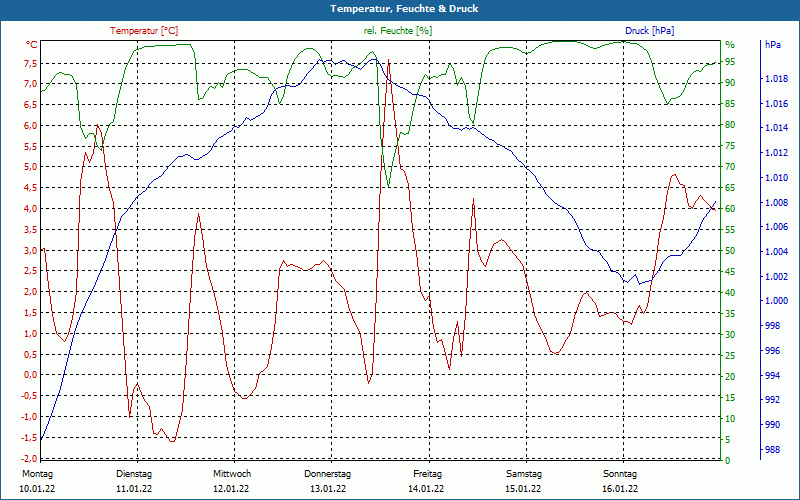The image size is (800, 500).
Task: Pick the Mittwoch day label
Action: click(232, 473)
